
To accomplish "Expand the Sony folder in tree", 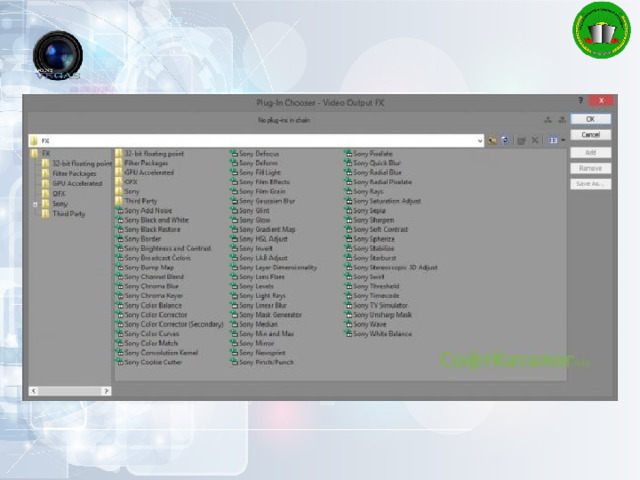I will point(35,204).
